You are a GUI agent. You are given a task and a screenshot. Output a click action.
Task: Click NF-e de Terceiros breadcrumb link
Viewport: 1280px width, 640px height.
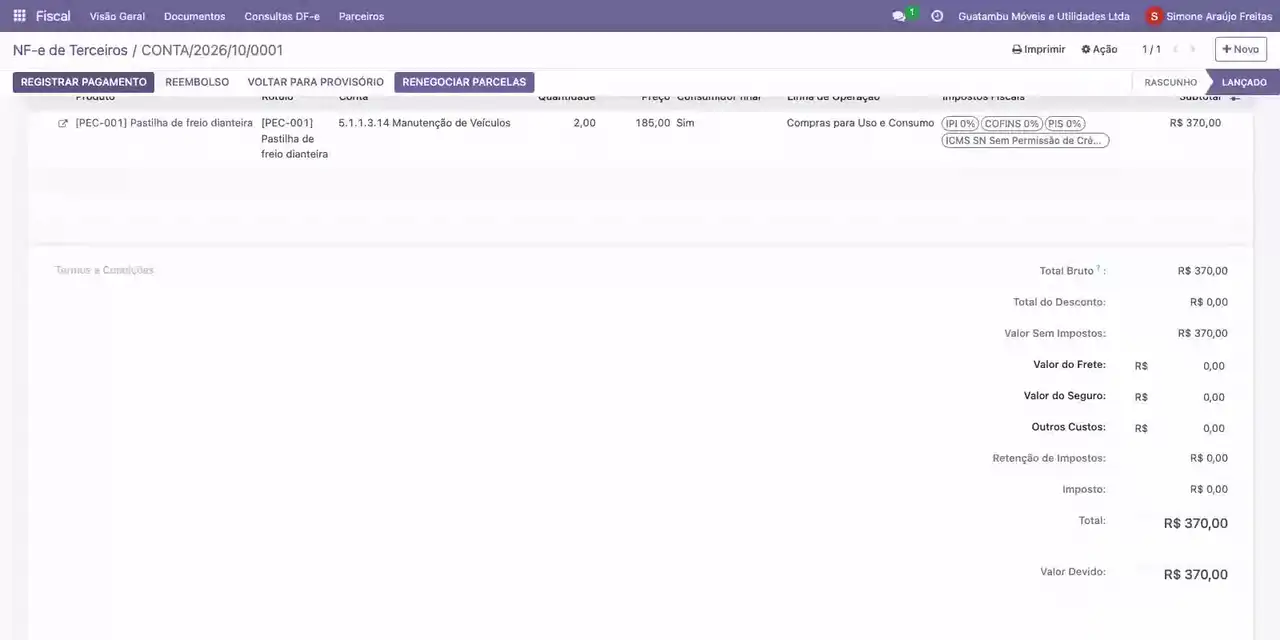point(70,50)
